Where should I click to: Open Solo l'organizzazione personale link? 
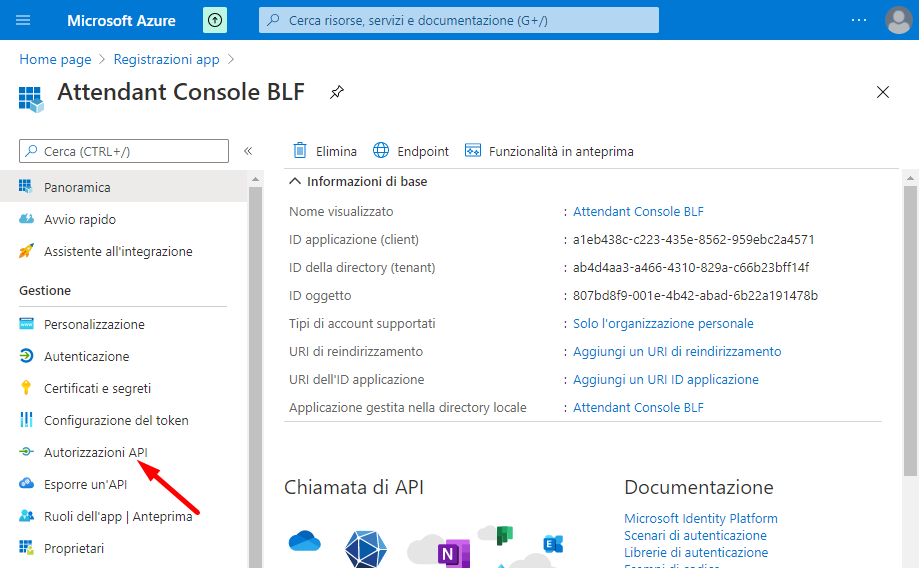point(663,324)
